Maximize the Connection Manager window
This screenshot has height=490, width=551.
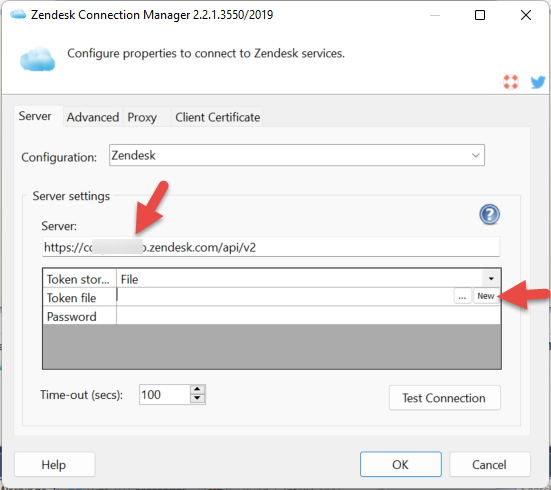(480, 15)
